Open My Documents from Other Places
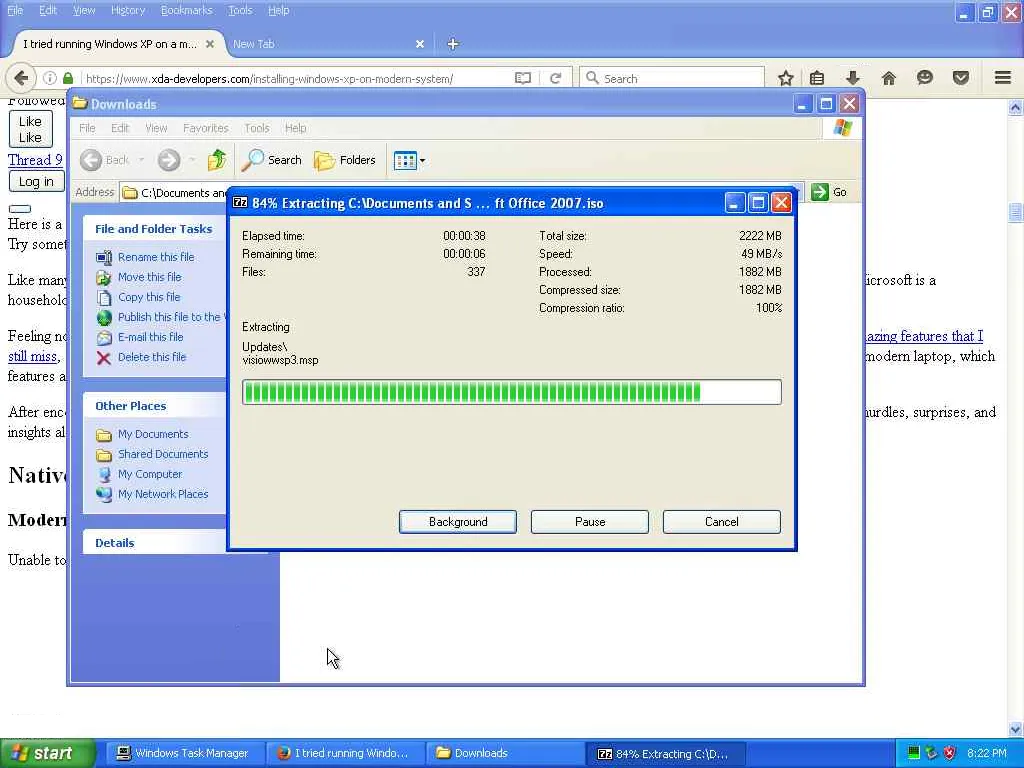The height and width of the screenshot is (768, 1024). click(153, 434)
